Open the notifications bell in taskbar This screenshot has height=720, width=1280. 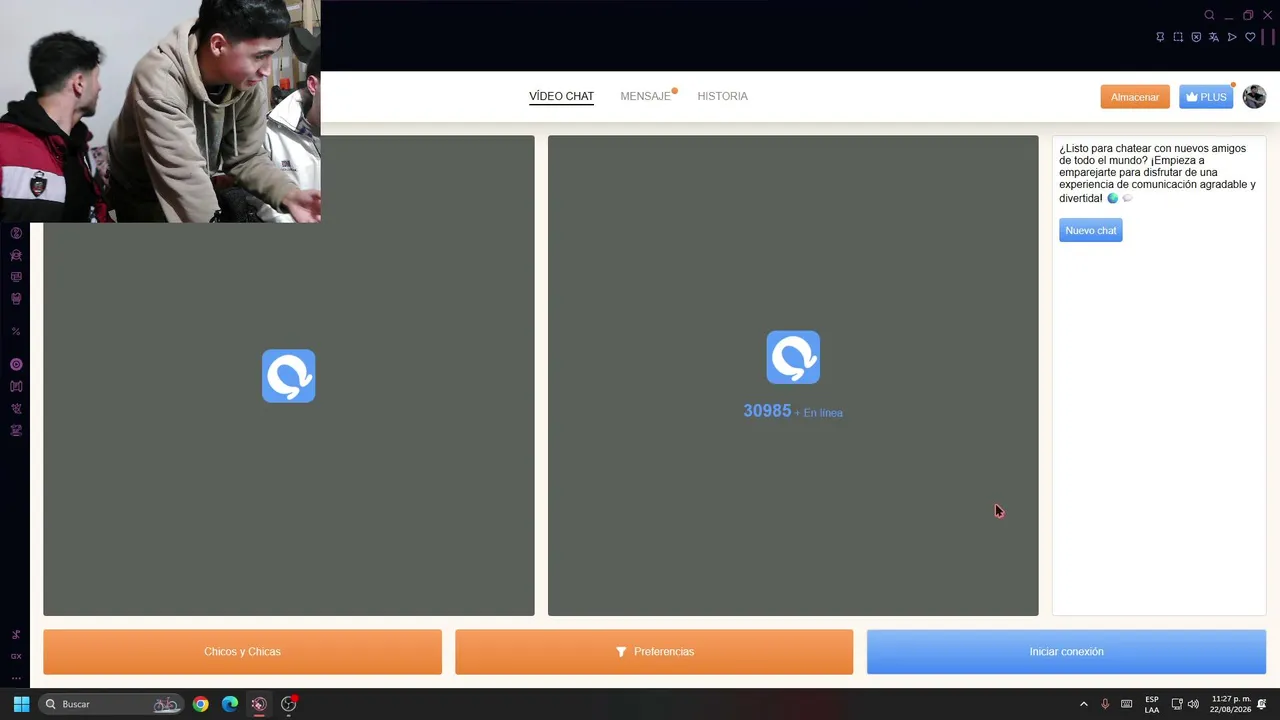pyautogui.click(x=1262, y=704)
